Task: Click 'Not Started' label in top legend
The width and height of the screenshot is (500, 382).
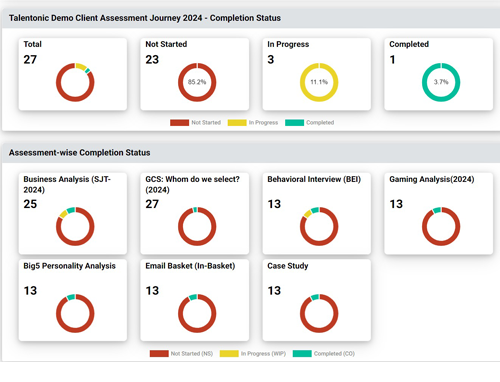Action: click(x=206, y=123)
